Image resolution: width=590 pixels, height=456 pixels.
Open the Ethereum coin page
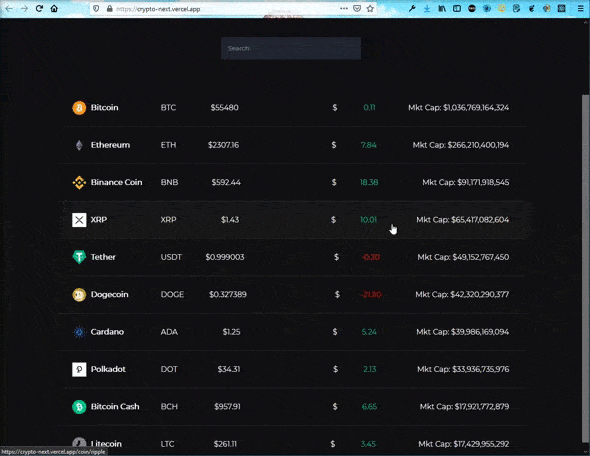(x=110, y=145)
